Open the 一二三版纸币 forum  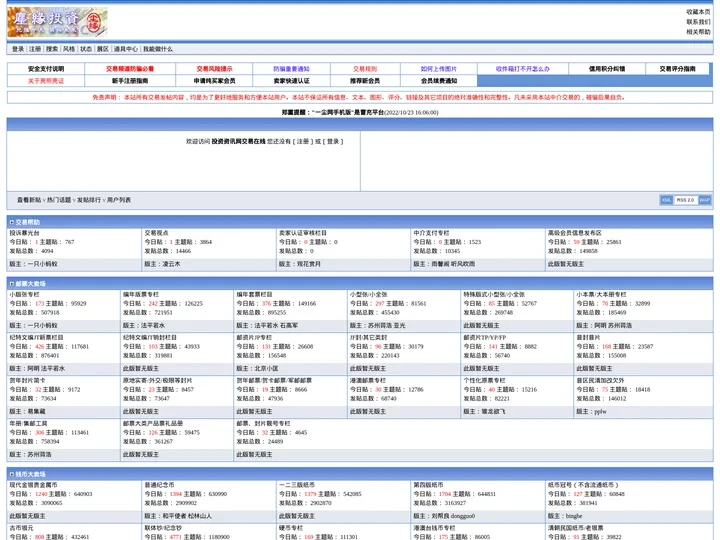click(297, 485)
